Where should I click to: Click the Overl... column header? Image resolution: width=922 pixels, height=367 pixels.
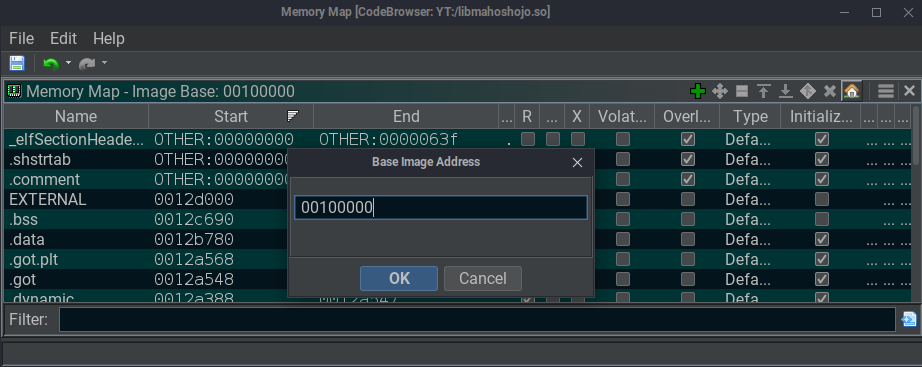tap(687, 116)
